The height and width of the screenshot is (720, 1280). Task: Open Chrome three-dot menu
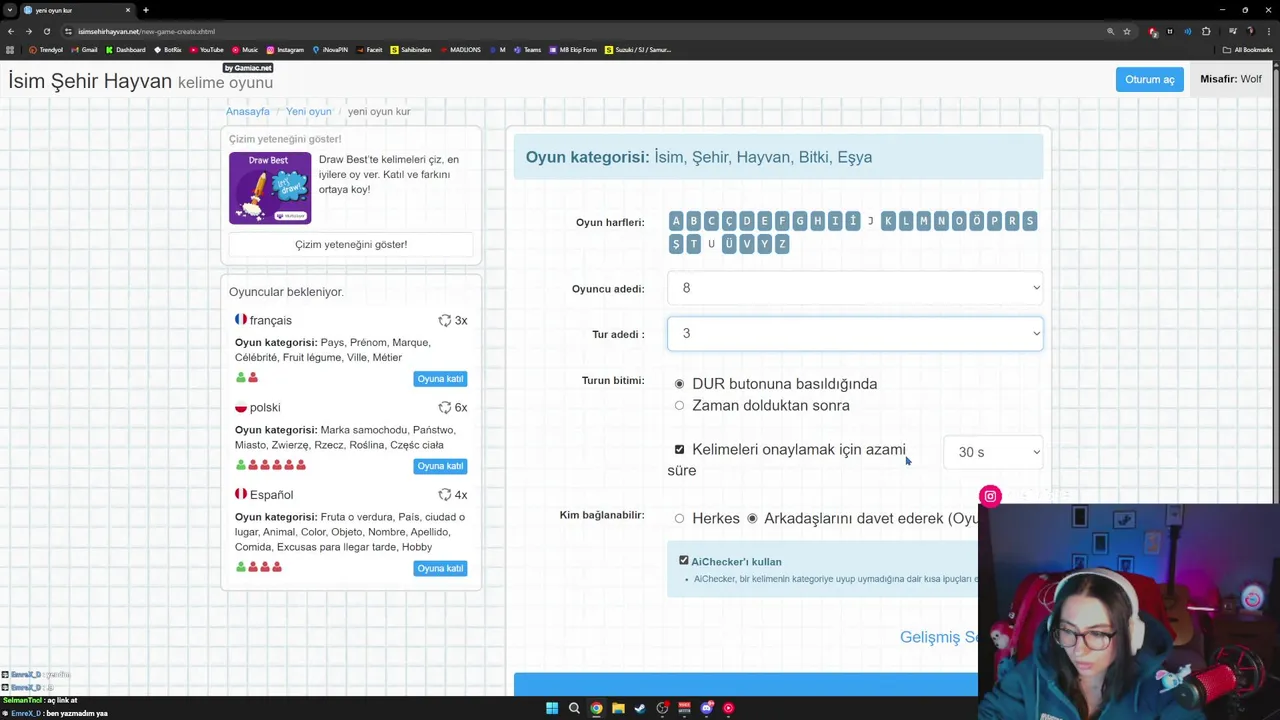[x=1268, y=31]
